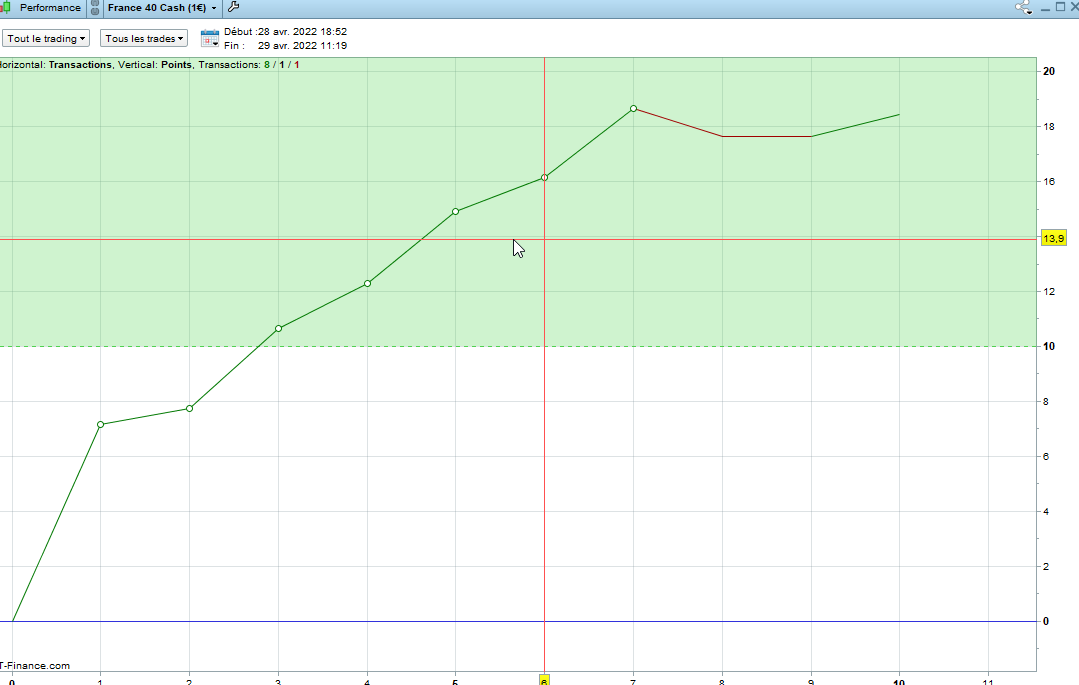Select the transaction 2 data point marker
The width and height of the screenshot is (1079, 685).
(x=190, y=409)
